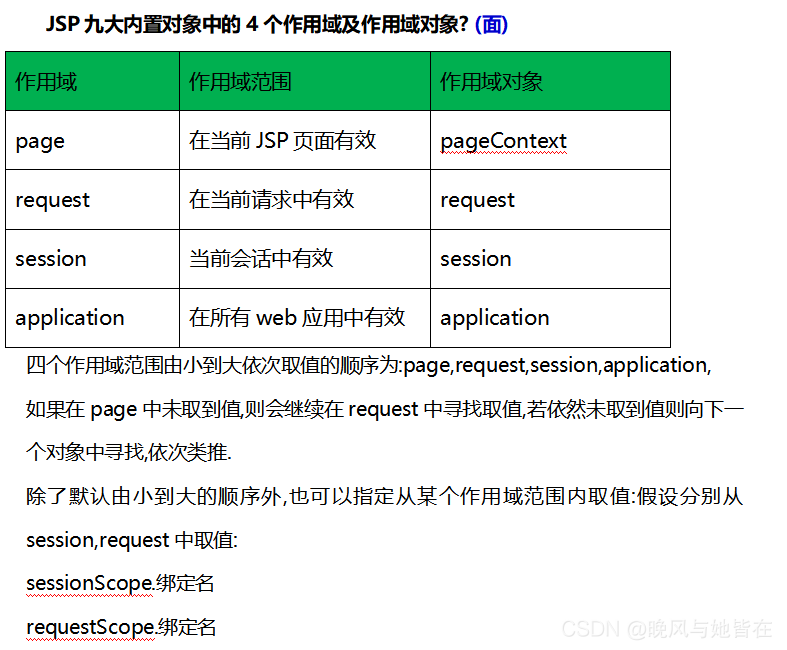Click 'request' in the 作用域 column

point(92,200)
